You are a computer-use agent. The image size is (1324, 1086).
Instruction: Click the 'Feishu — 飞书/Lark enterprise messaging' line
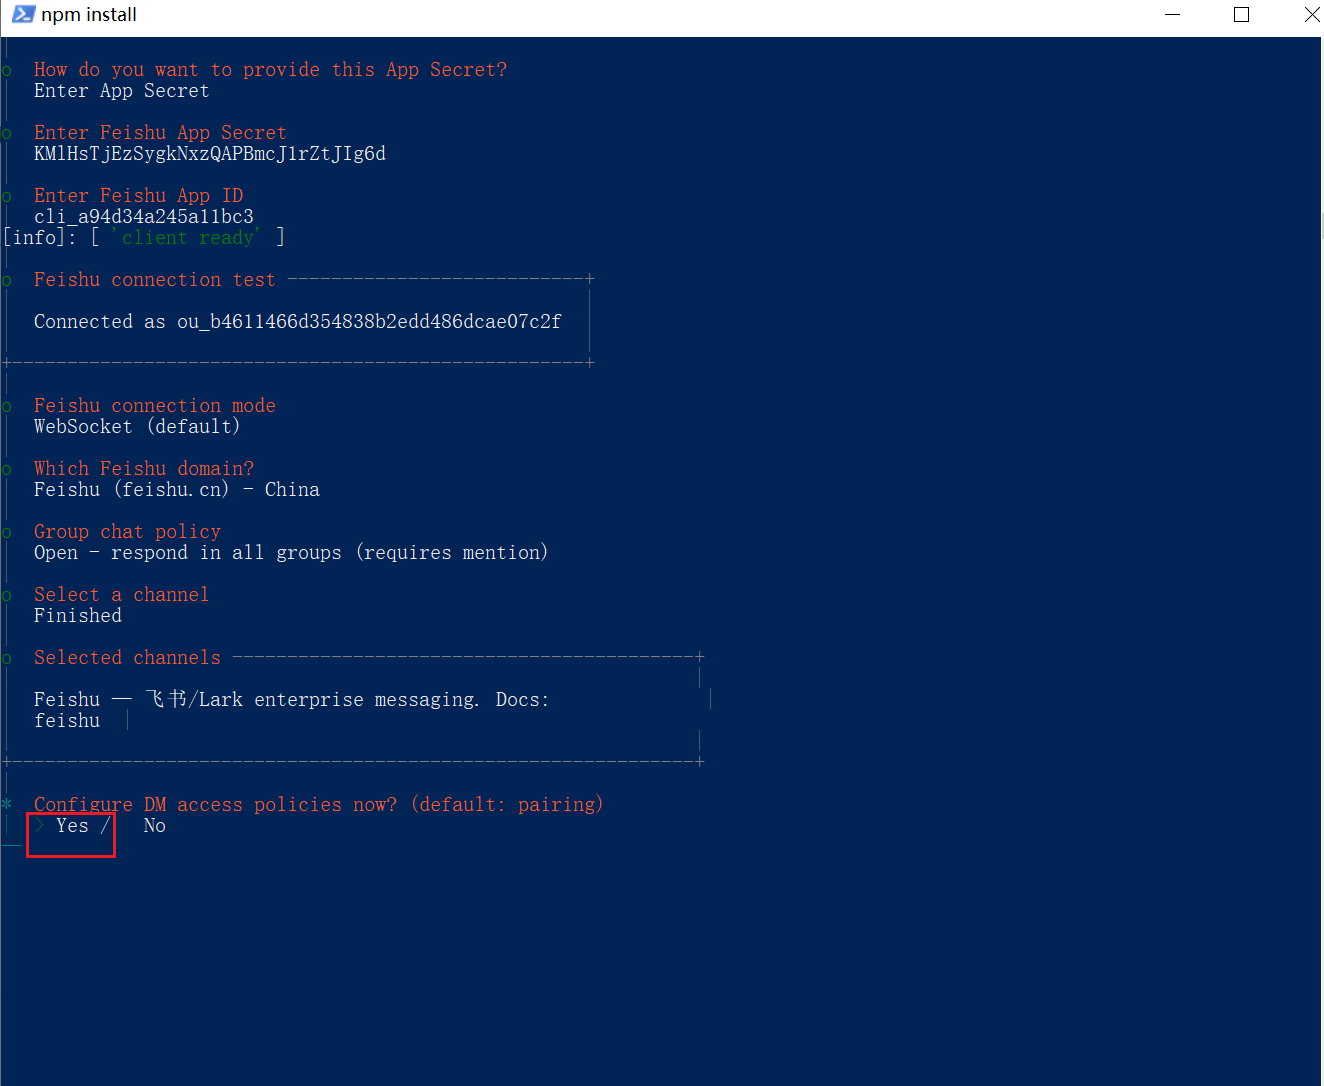point(291,700)
